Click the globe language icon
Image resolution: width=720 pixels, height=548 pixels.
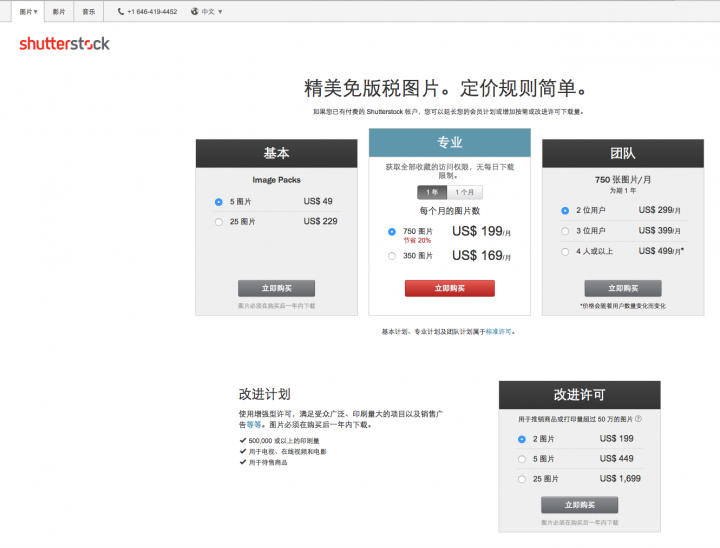coord(195,11)
